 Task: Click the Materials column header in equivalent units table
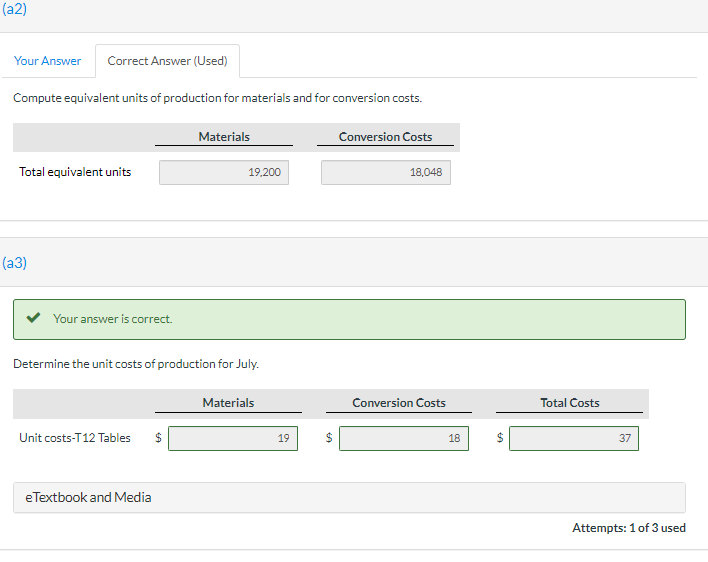click(x=224, y=137)
